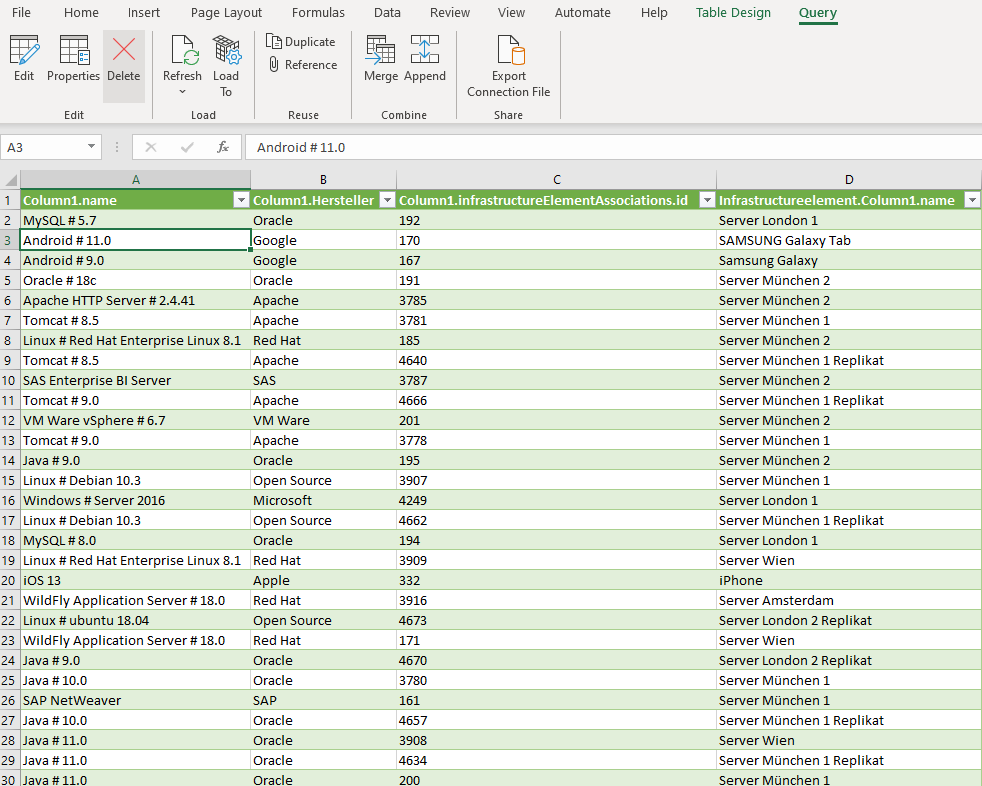Click the Insert Function fx icon
Viewport: 982px width, 786px height.
223,147
